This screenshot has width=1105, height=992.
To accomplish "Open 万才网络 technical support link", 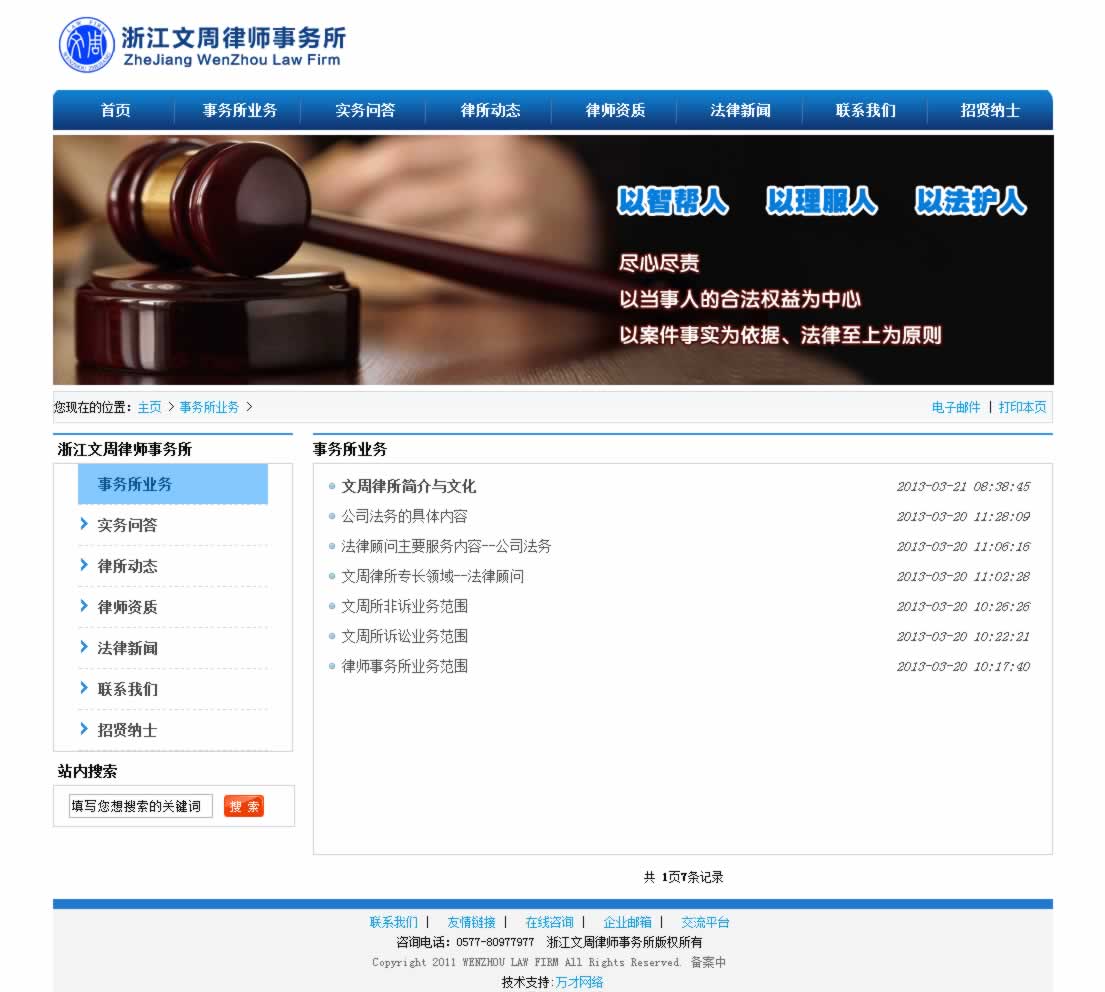I will 579,982.
